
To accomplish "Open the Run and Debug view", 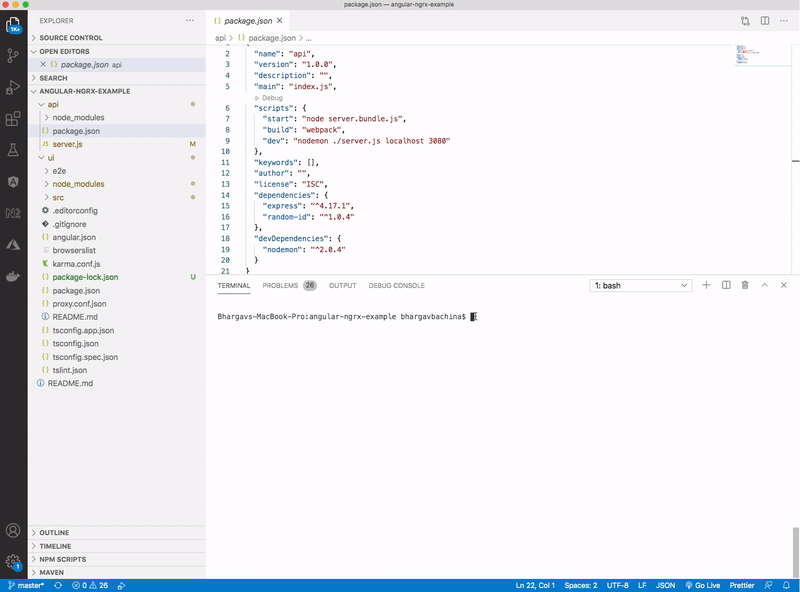I will [13, 88].
